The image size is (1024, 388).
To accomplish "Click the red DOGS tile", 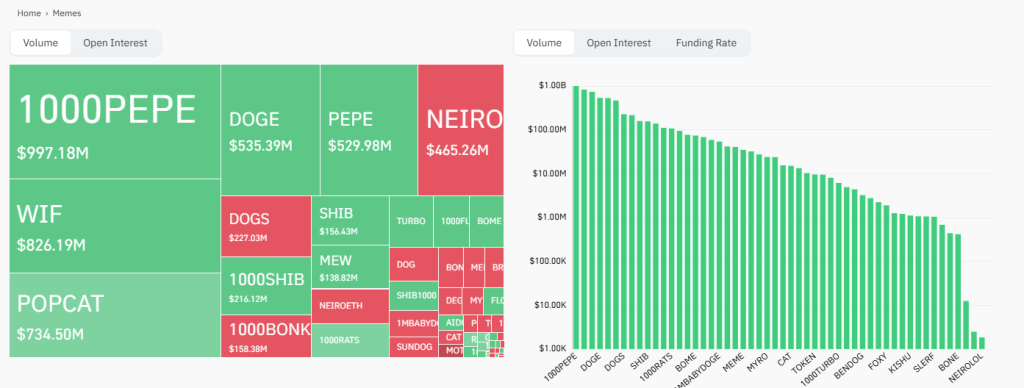I will click(266, 226).
